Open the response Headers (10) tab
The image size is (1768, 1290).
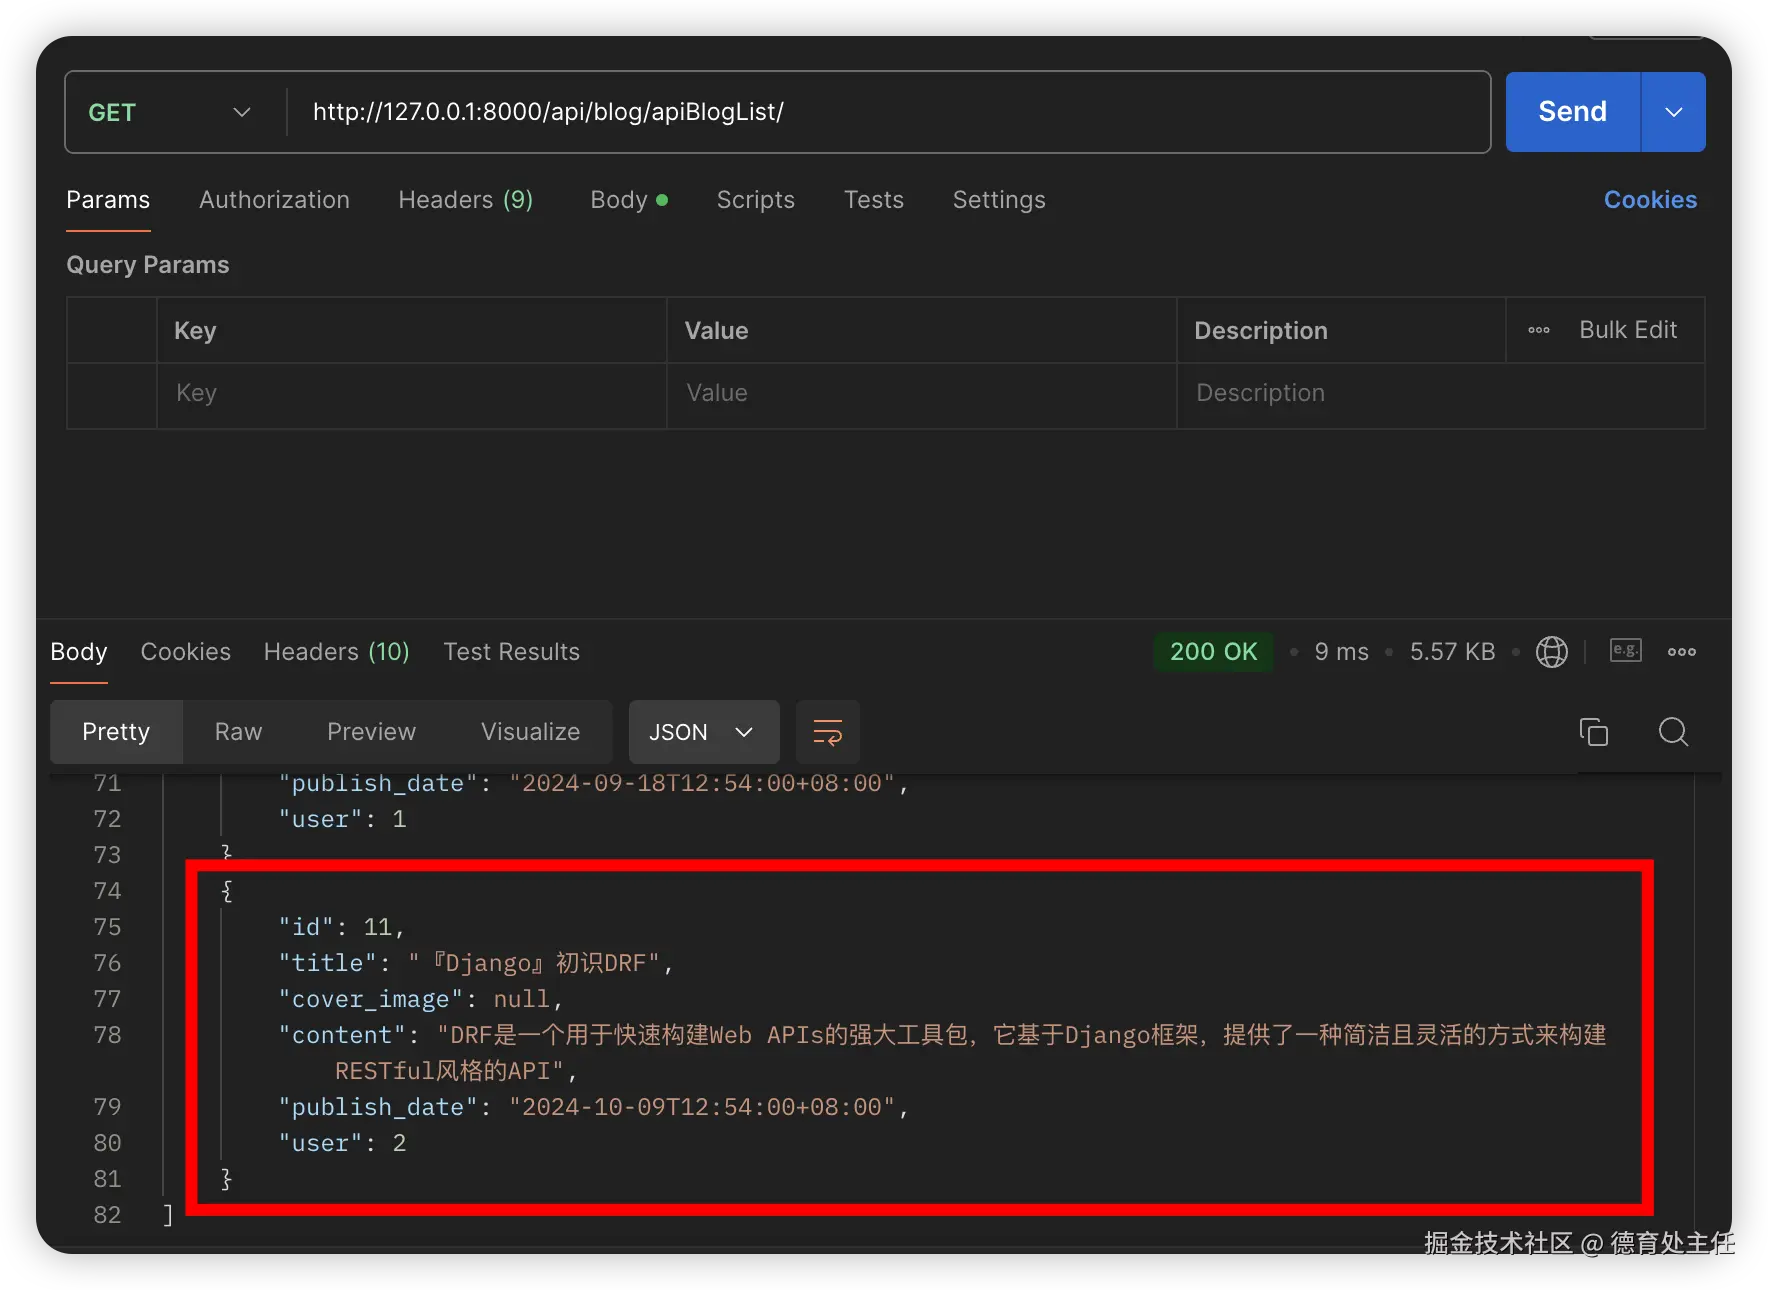point(336,652)
